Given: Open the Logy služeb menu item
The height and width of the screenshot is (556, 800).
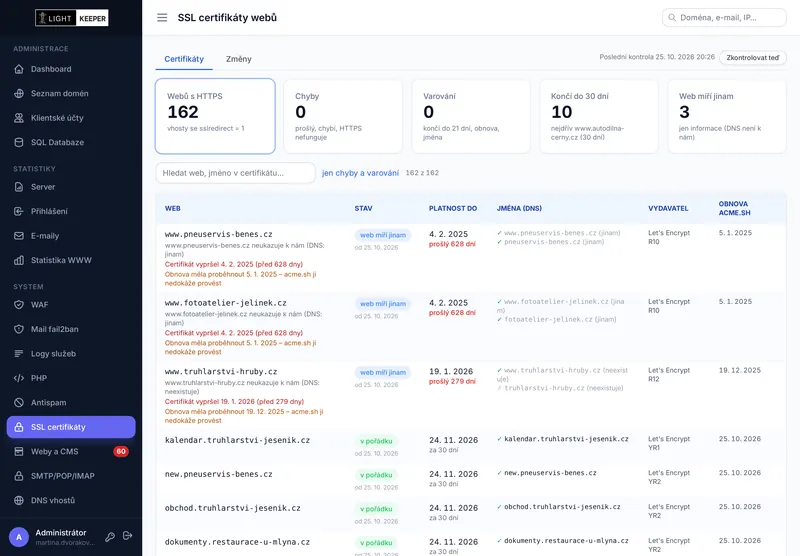Looking at the screenshot, I should click(71, 353).
